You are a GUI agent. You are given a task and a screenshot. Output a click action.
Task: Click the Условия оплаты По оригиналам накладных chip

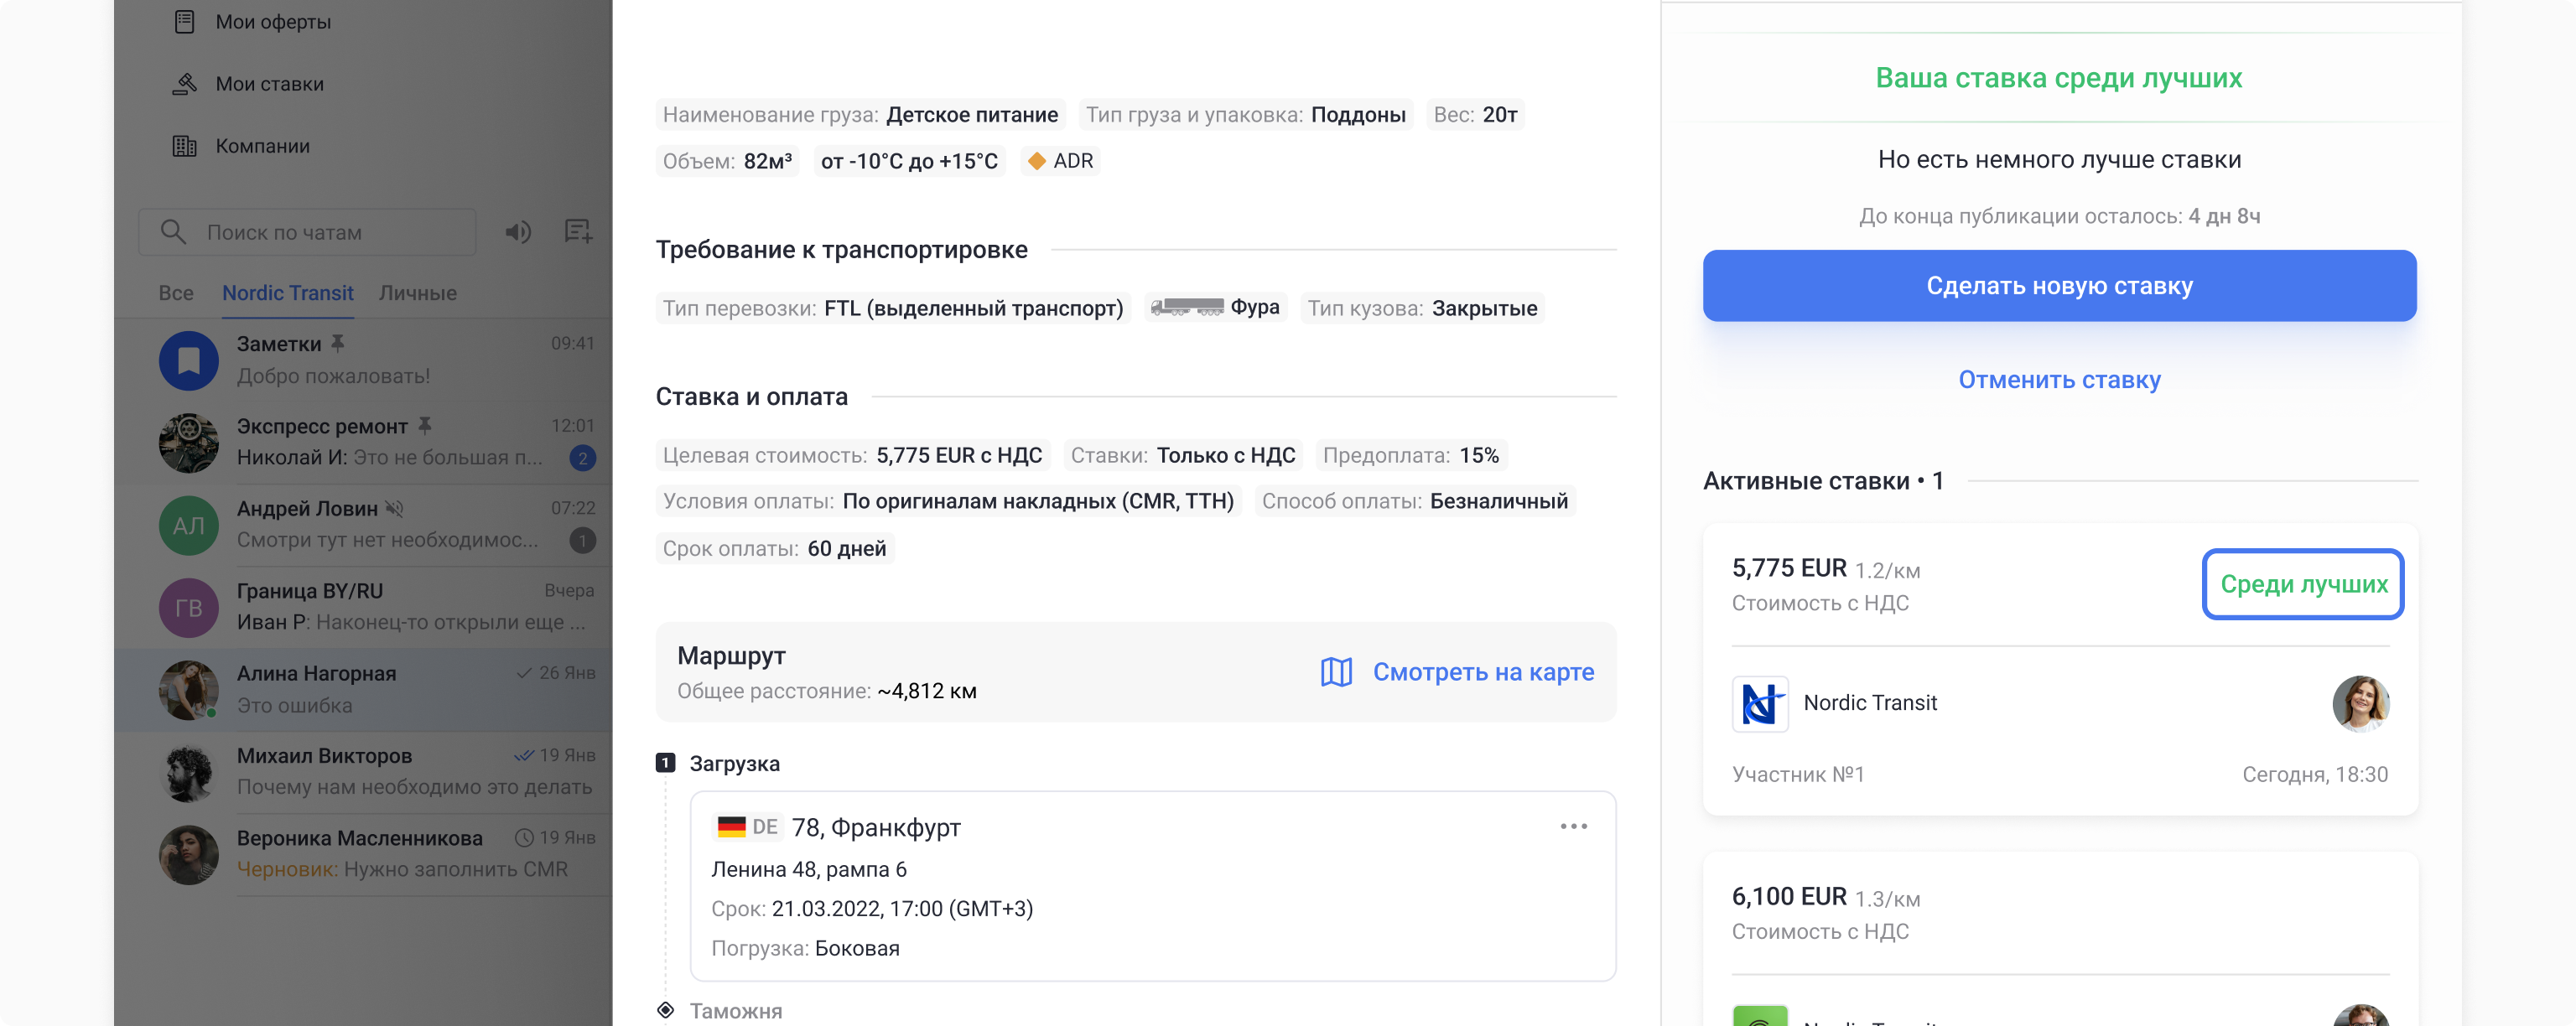click(x=948, y=501)
